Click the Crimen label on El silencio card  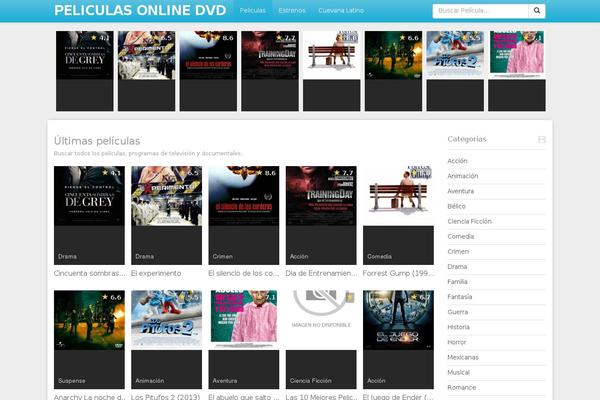(223, 256)
